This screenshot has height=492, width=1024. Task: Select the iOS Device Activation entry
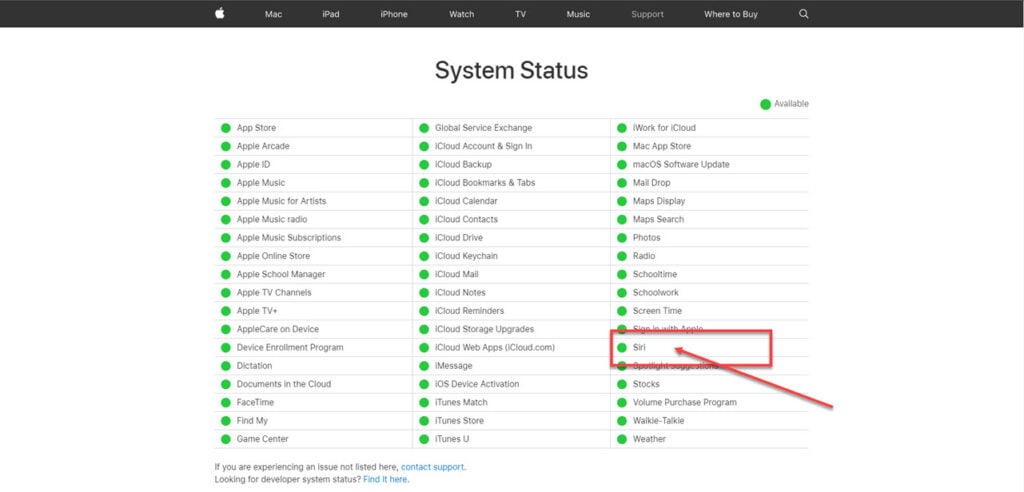click(x=477, y=384)
